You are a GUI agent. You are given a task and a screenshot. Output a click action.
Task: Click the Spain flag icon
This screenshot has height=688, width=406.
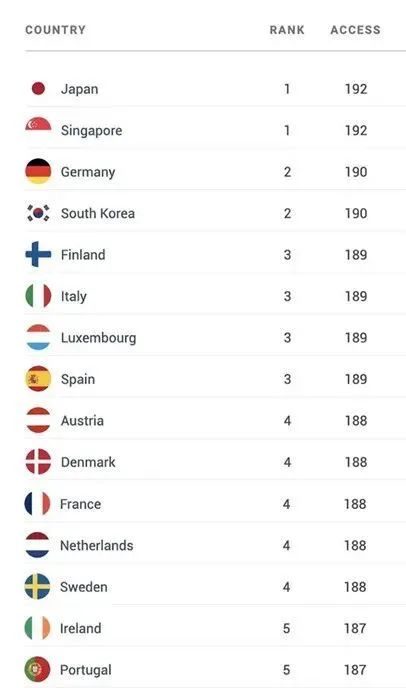point(38,379)
